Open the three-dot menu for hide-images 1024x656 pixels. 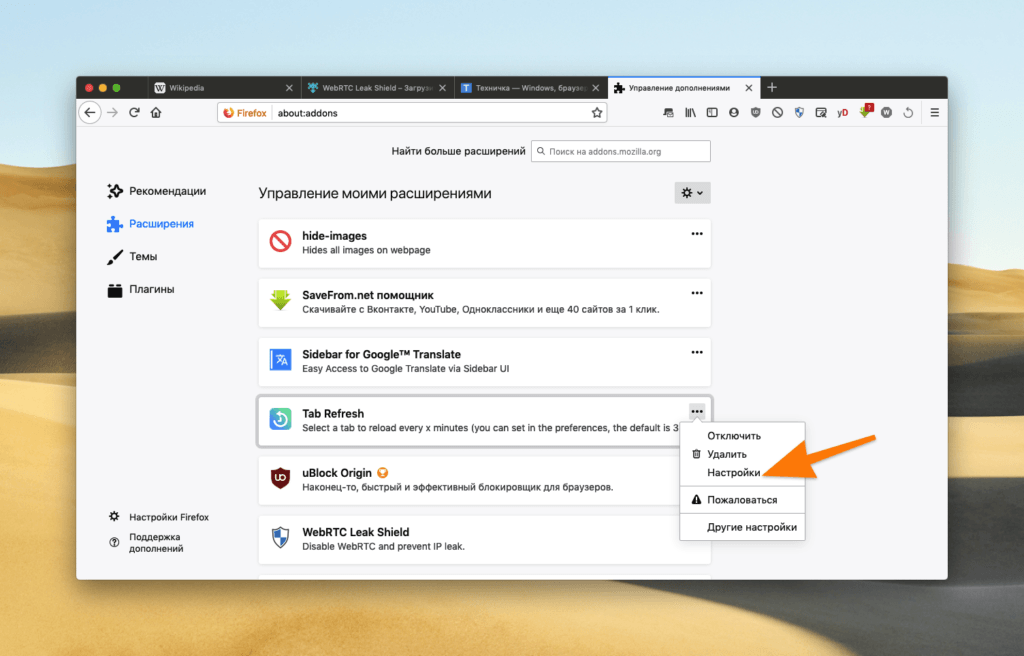[x=697, y=234]
